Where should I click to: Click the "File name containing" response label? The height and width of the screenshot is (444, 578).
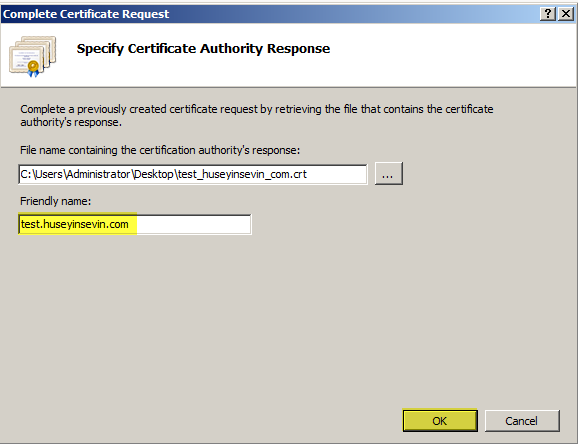pyautogui.click(x=160, y=150)
